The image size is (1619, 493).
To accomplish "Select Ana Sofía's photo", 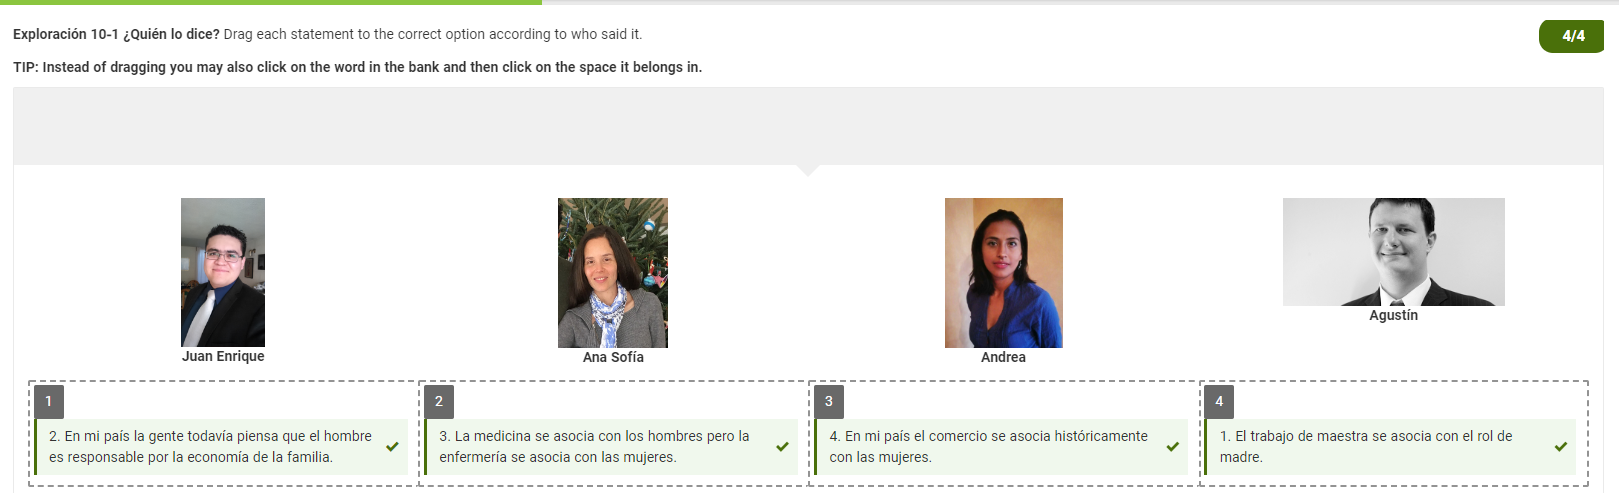I will [612, 272].
